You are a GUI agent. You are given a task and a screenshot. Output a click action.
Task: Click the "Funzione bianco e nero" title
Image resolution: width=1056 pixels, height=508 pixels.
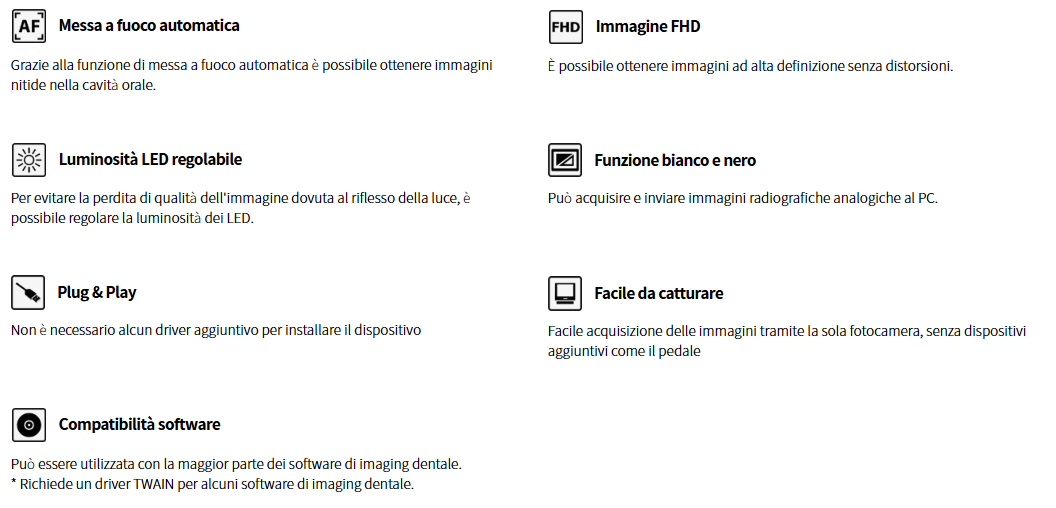point(675,160)
